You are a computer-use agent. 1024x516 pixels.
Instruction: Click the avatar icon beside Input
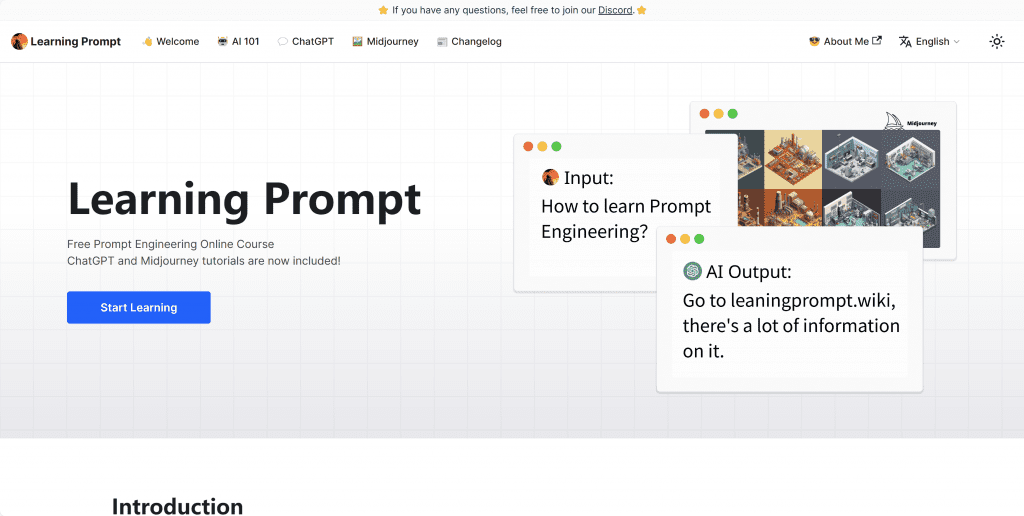[550, 177]
